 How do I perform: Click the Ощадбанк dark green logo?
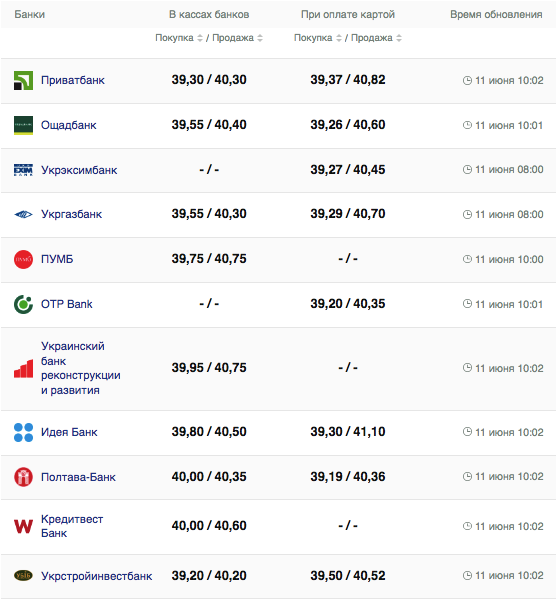[x=23, y=126]
